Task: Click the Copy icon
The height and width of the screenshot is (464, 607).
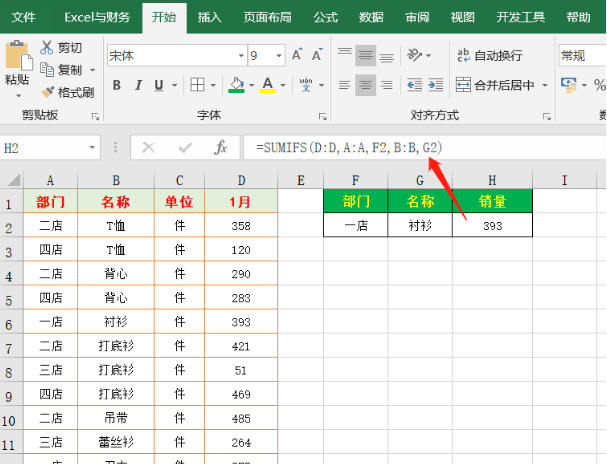Action: tap(47, 70)
